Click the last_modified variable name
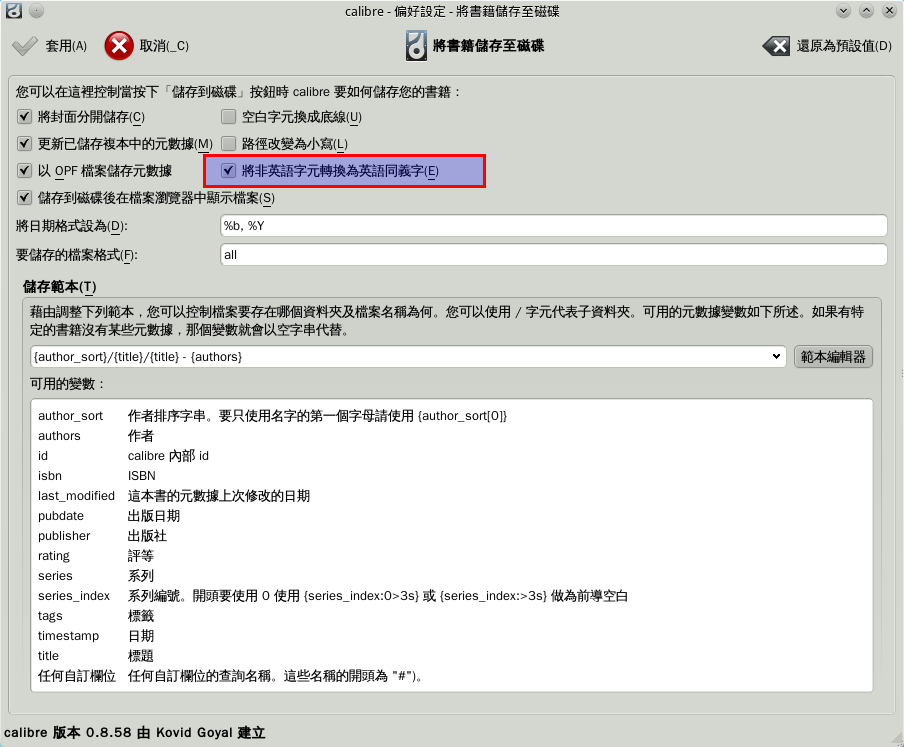904x747 pixels. click(76, 496)
